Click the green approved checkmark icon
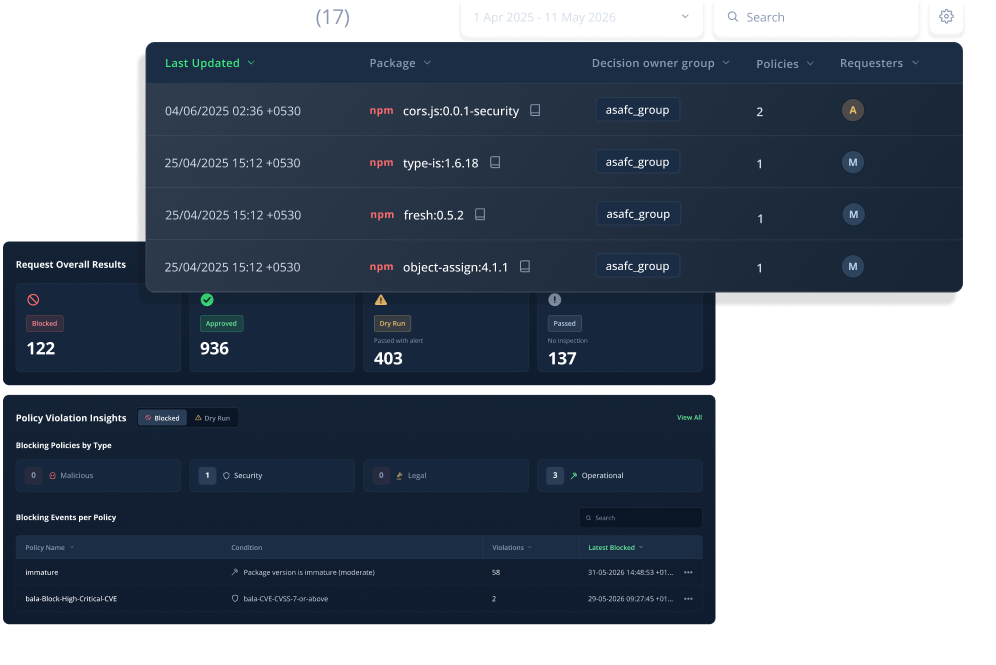This screenshot has height=665, width=996. click(x=207, y=299)
